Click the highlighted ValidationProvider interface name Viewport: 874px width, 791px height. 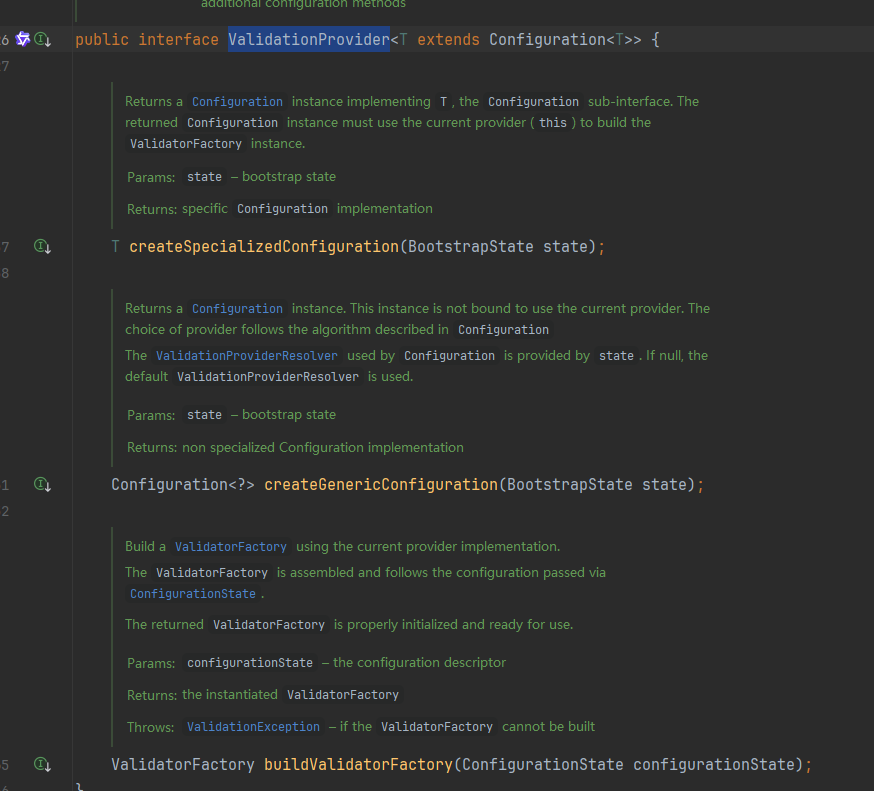[308, 39]
